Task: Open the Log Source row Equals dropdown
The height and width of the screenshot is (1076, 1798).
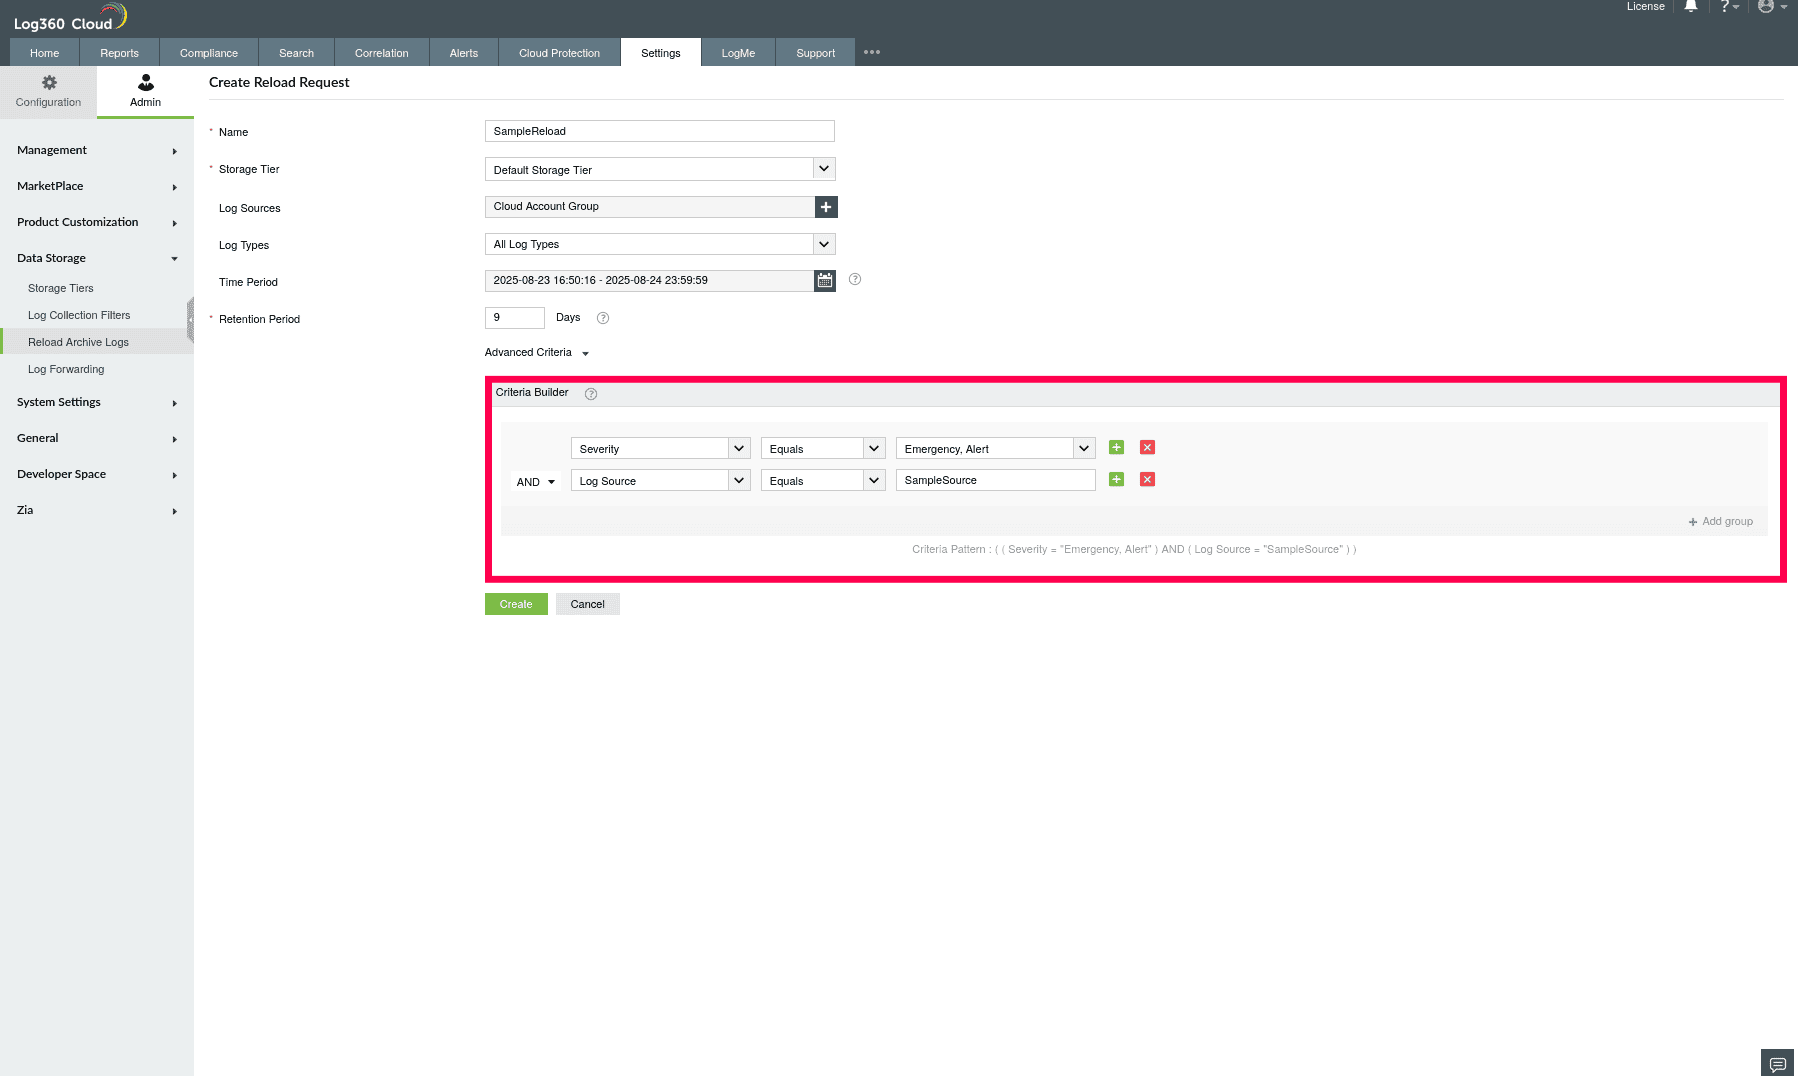Action: point(823,481)
